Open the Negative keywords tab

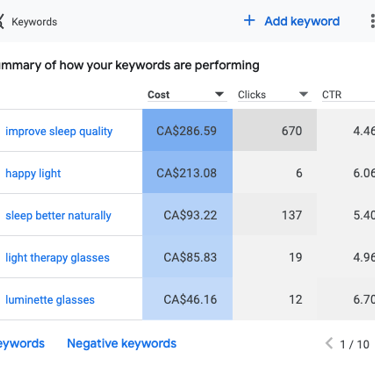[122, 343]
